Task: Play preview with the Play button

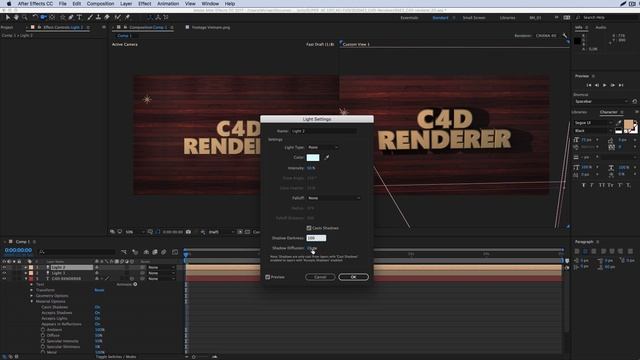Action: [604, 85]
